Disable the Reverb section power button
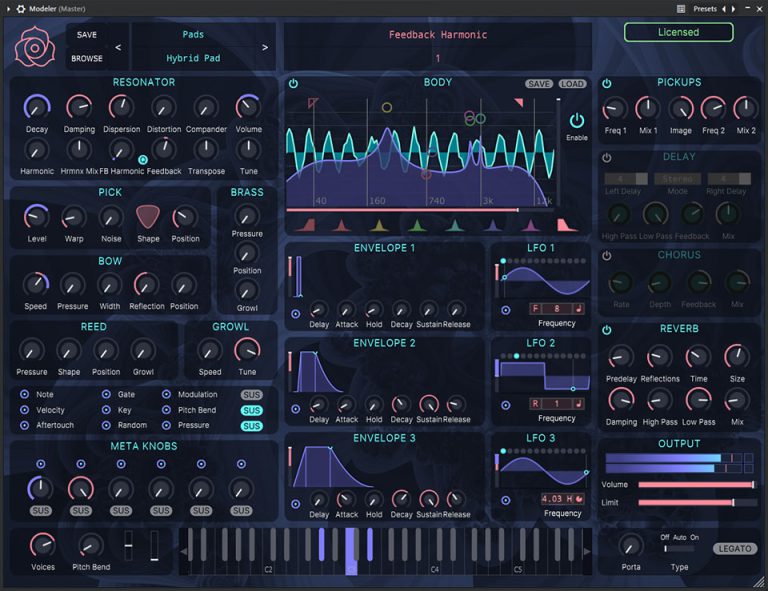Image resolution: width=768 pixels, height=591 pixels. point(606,330)
